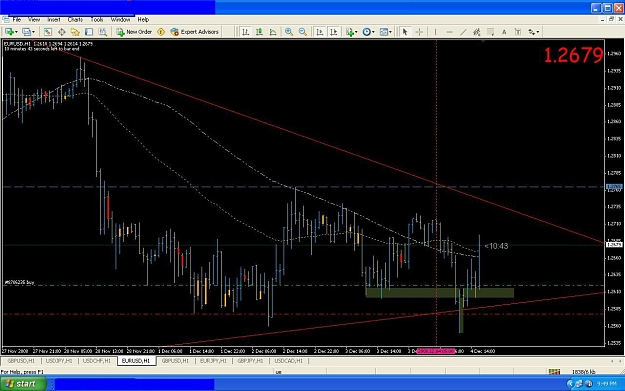Expand the Arrows dropdown arrow

[538, 32]
